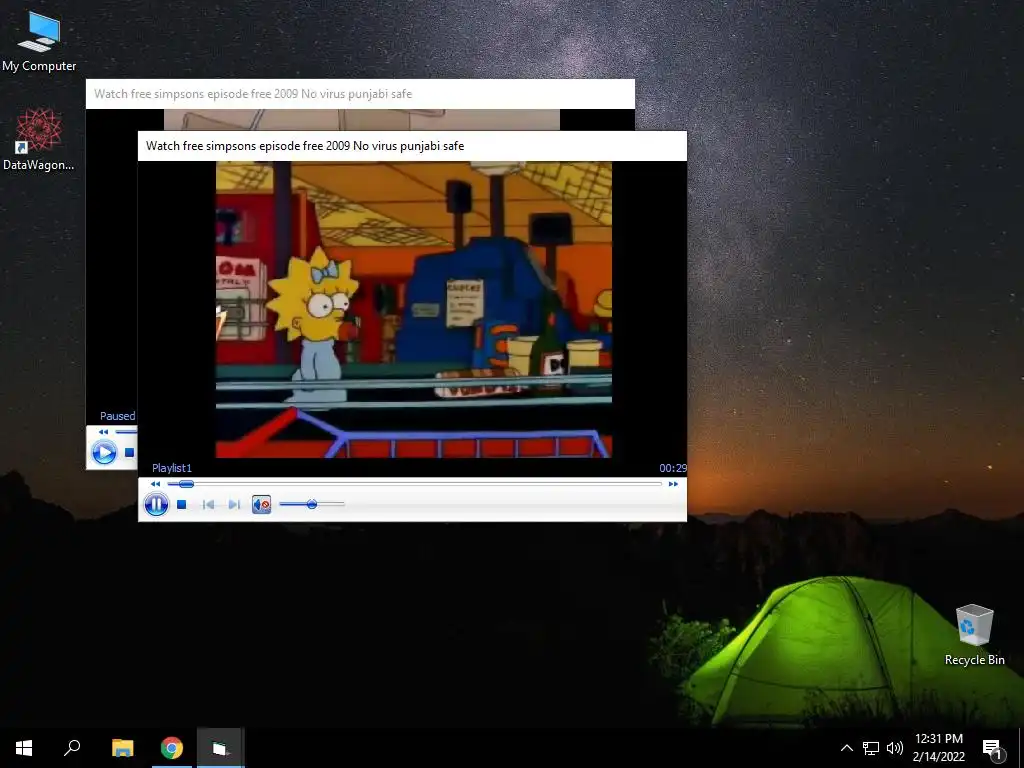Select the background player window title bar

[x=360, y=93]
